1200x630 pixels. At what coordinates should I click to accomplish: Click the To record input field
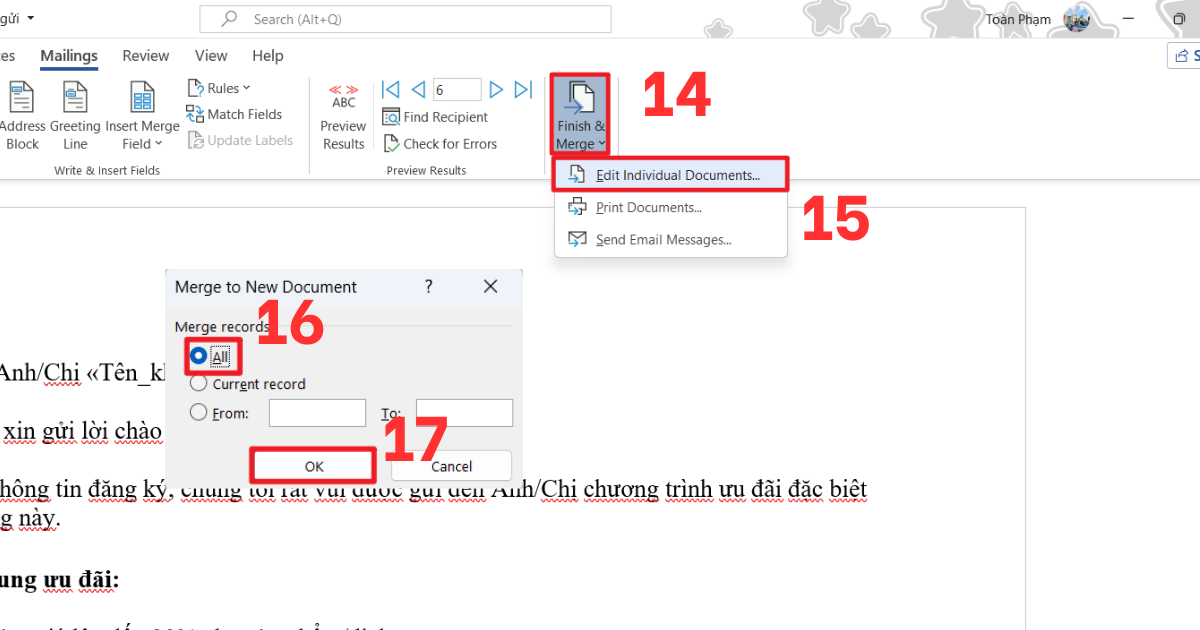464,413
